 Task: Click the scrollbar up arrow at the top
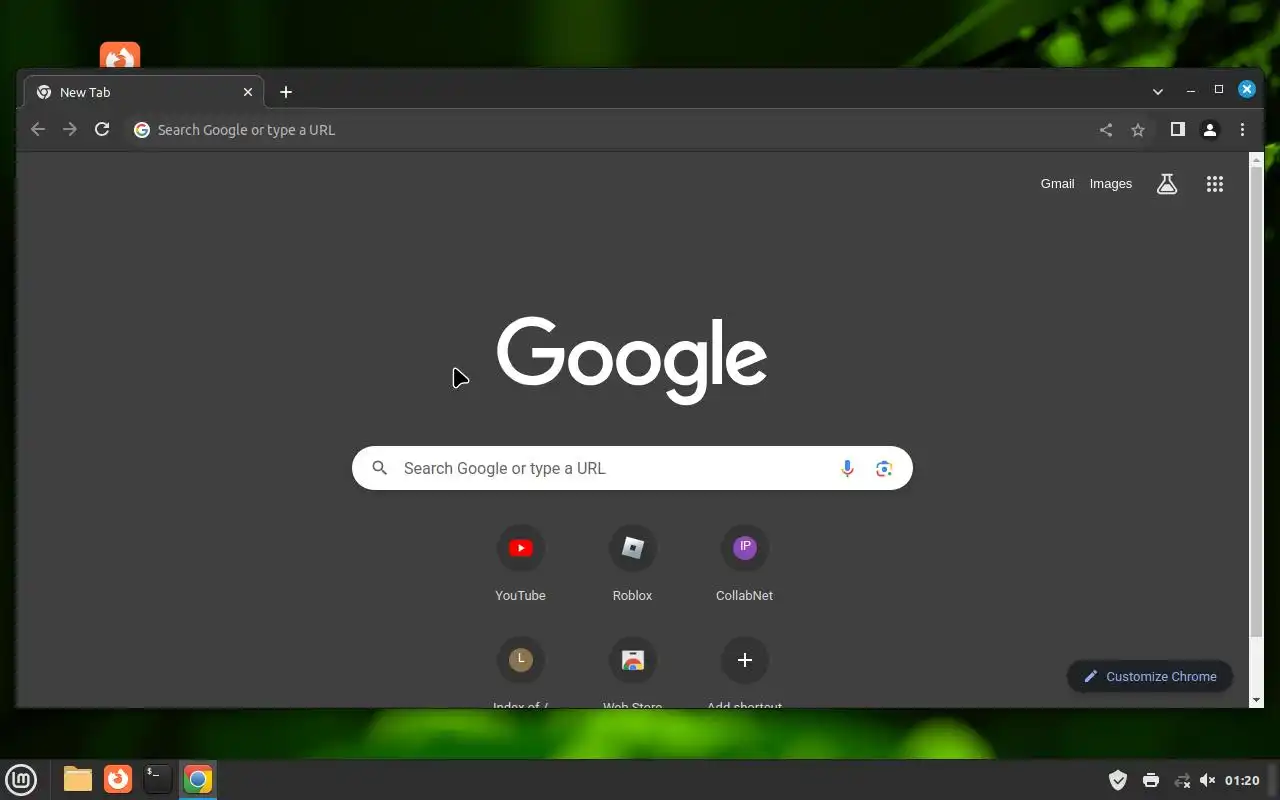(x=1257, y=160)
